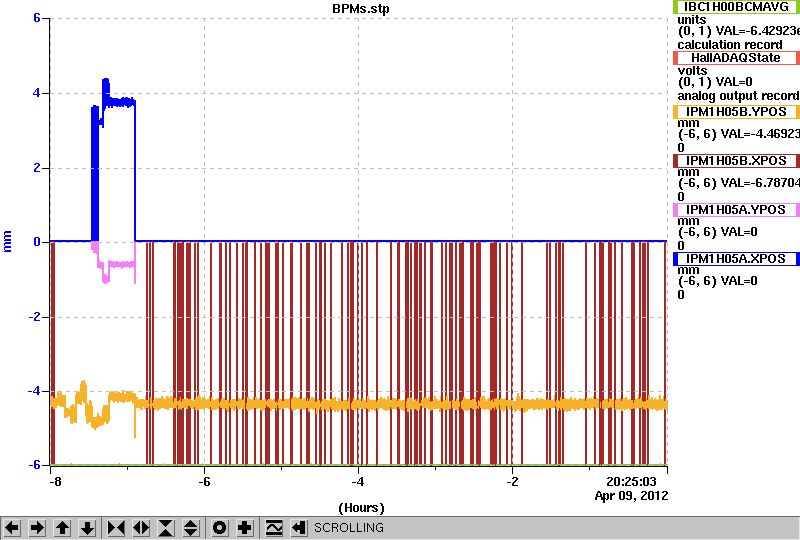
Task: Click the 'units' text under IBC1H00BCMAVG
Action: [x=692, y=20]
